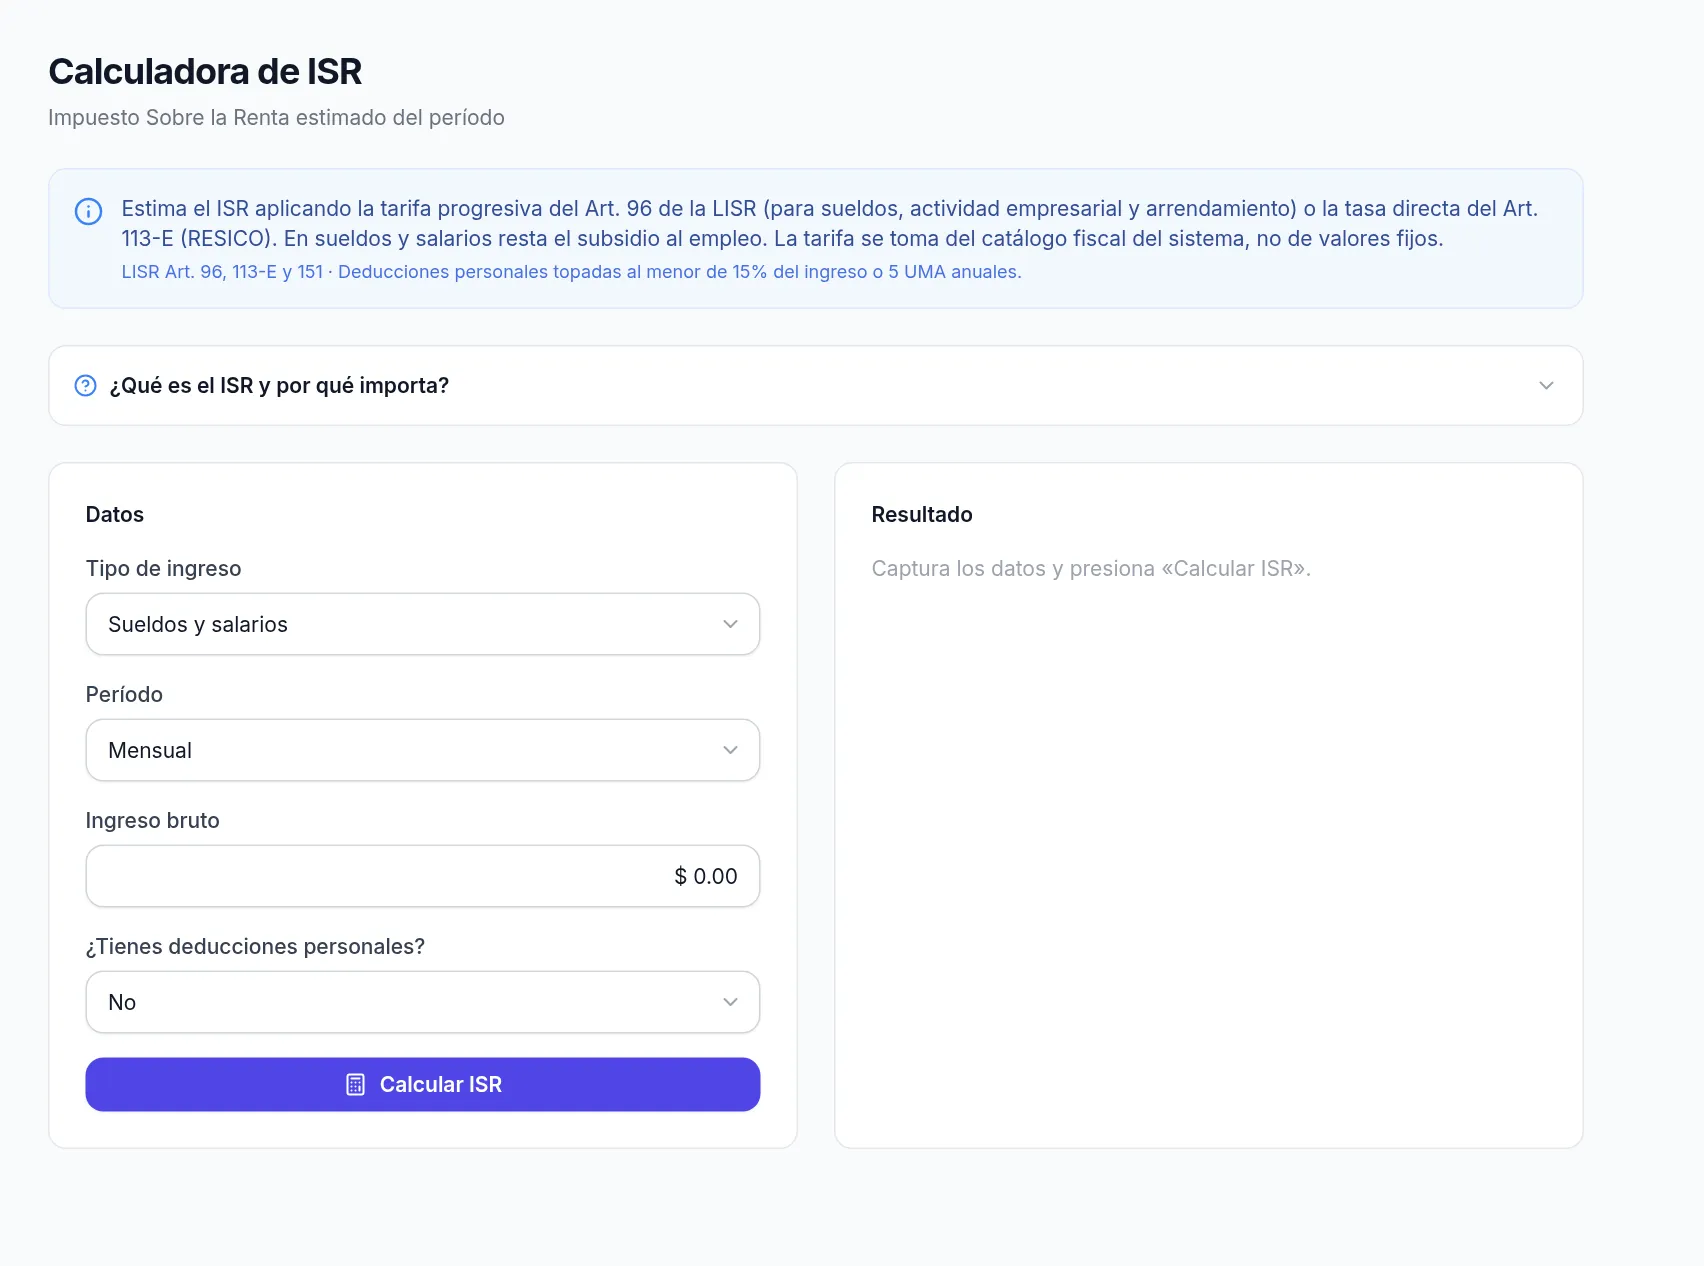Click the "Datos" panel heading
The width and height of the screenshot is (1704, 1266).
115,514
